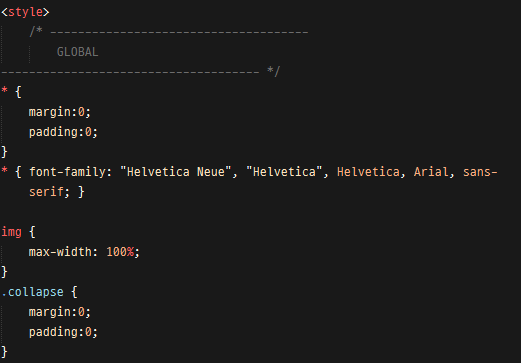
Task: Click padding:0 inside the collapse rule
Action: tap(63, 332)
